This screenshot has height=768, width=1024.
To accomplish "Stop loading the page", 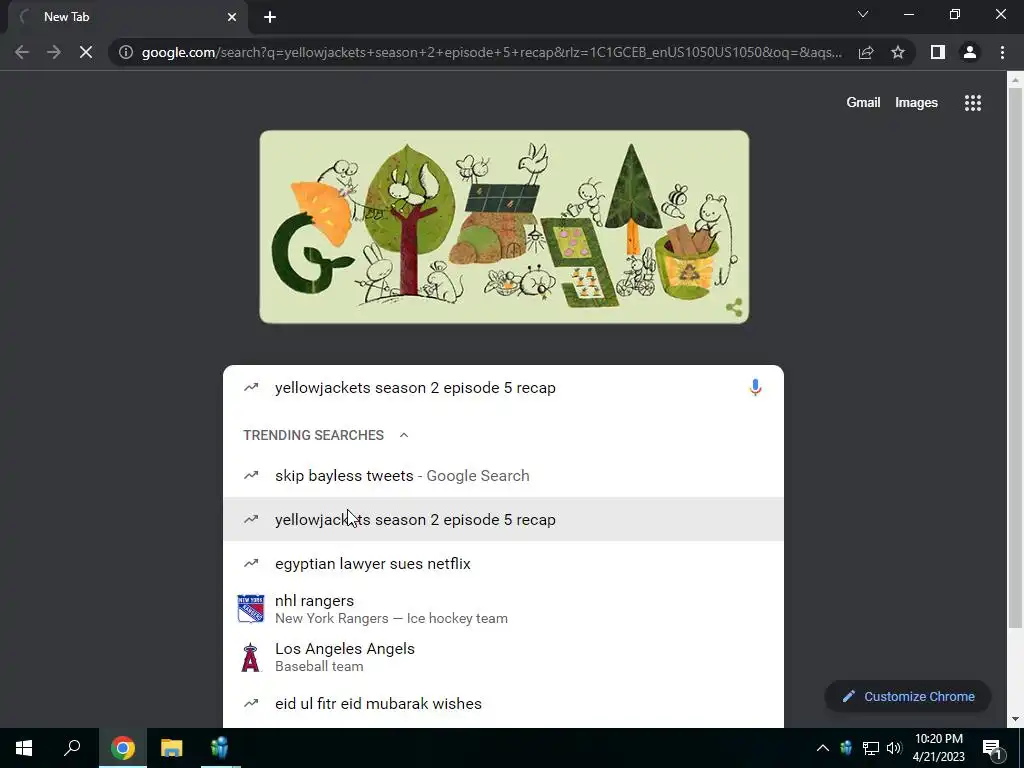I will [86, 52].
